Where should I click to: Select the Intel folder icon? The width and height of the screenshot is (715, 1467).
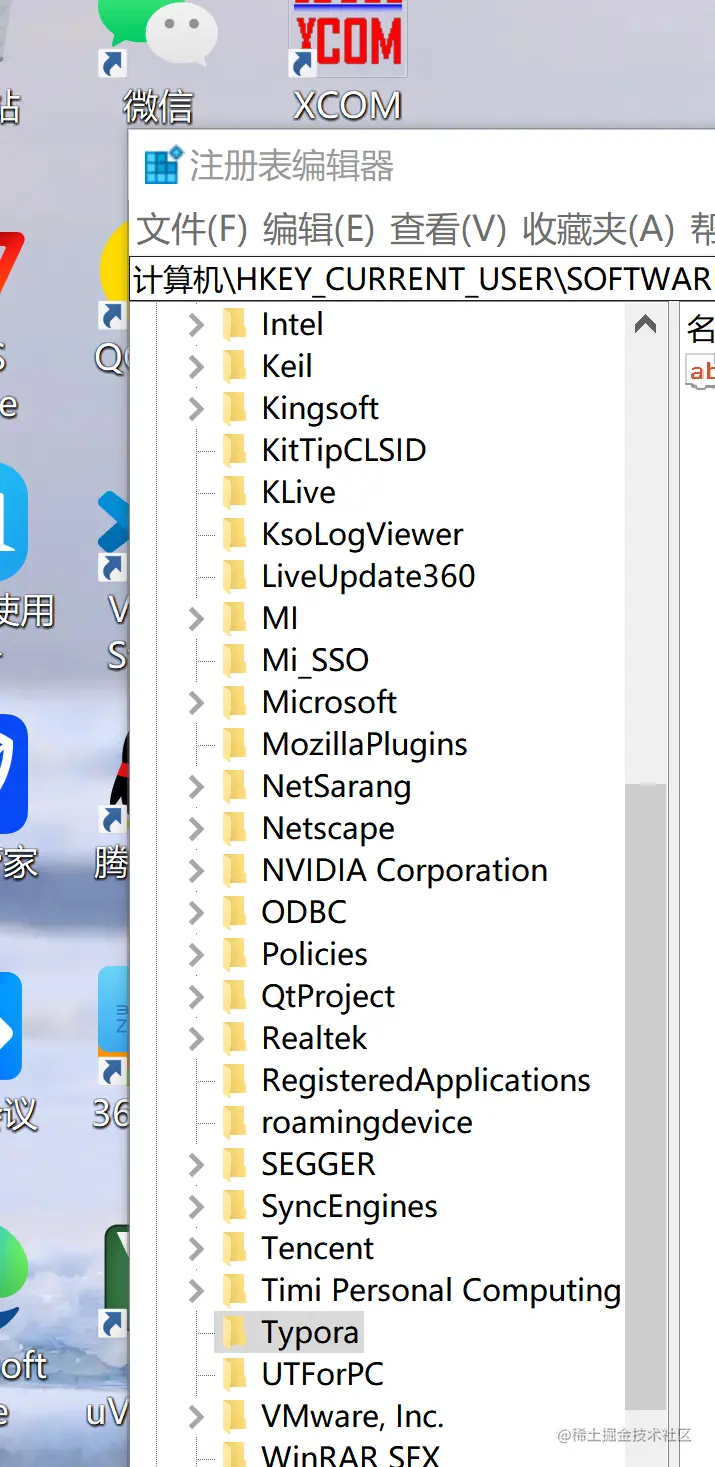(x=234, y=324)
